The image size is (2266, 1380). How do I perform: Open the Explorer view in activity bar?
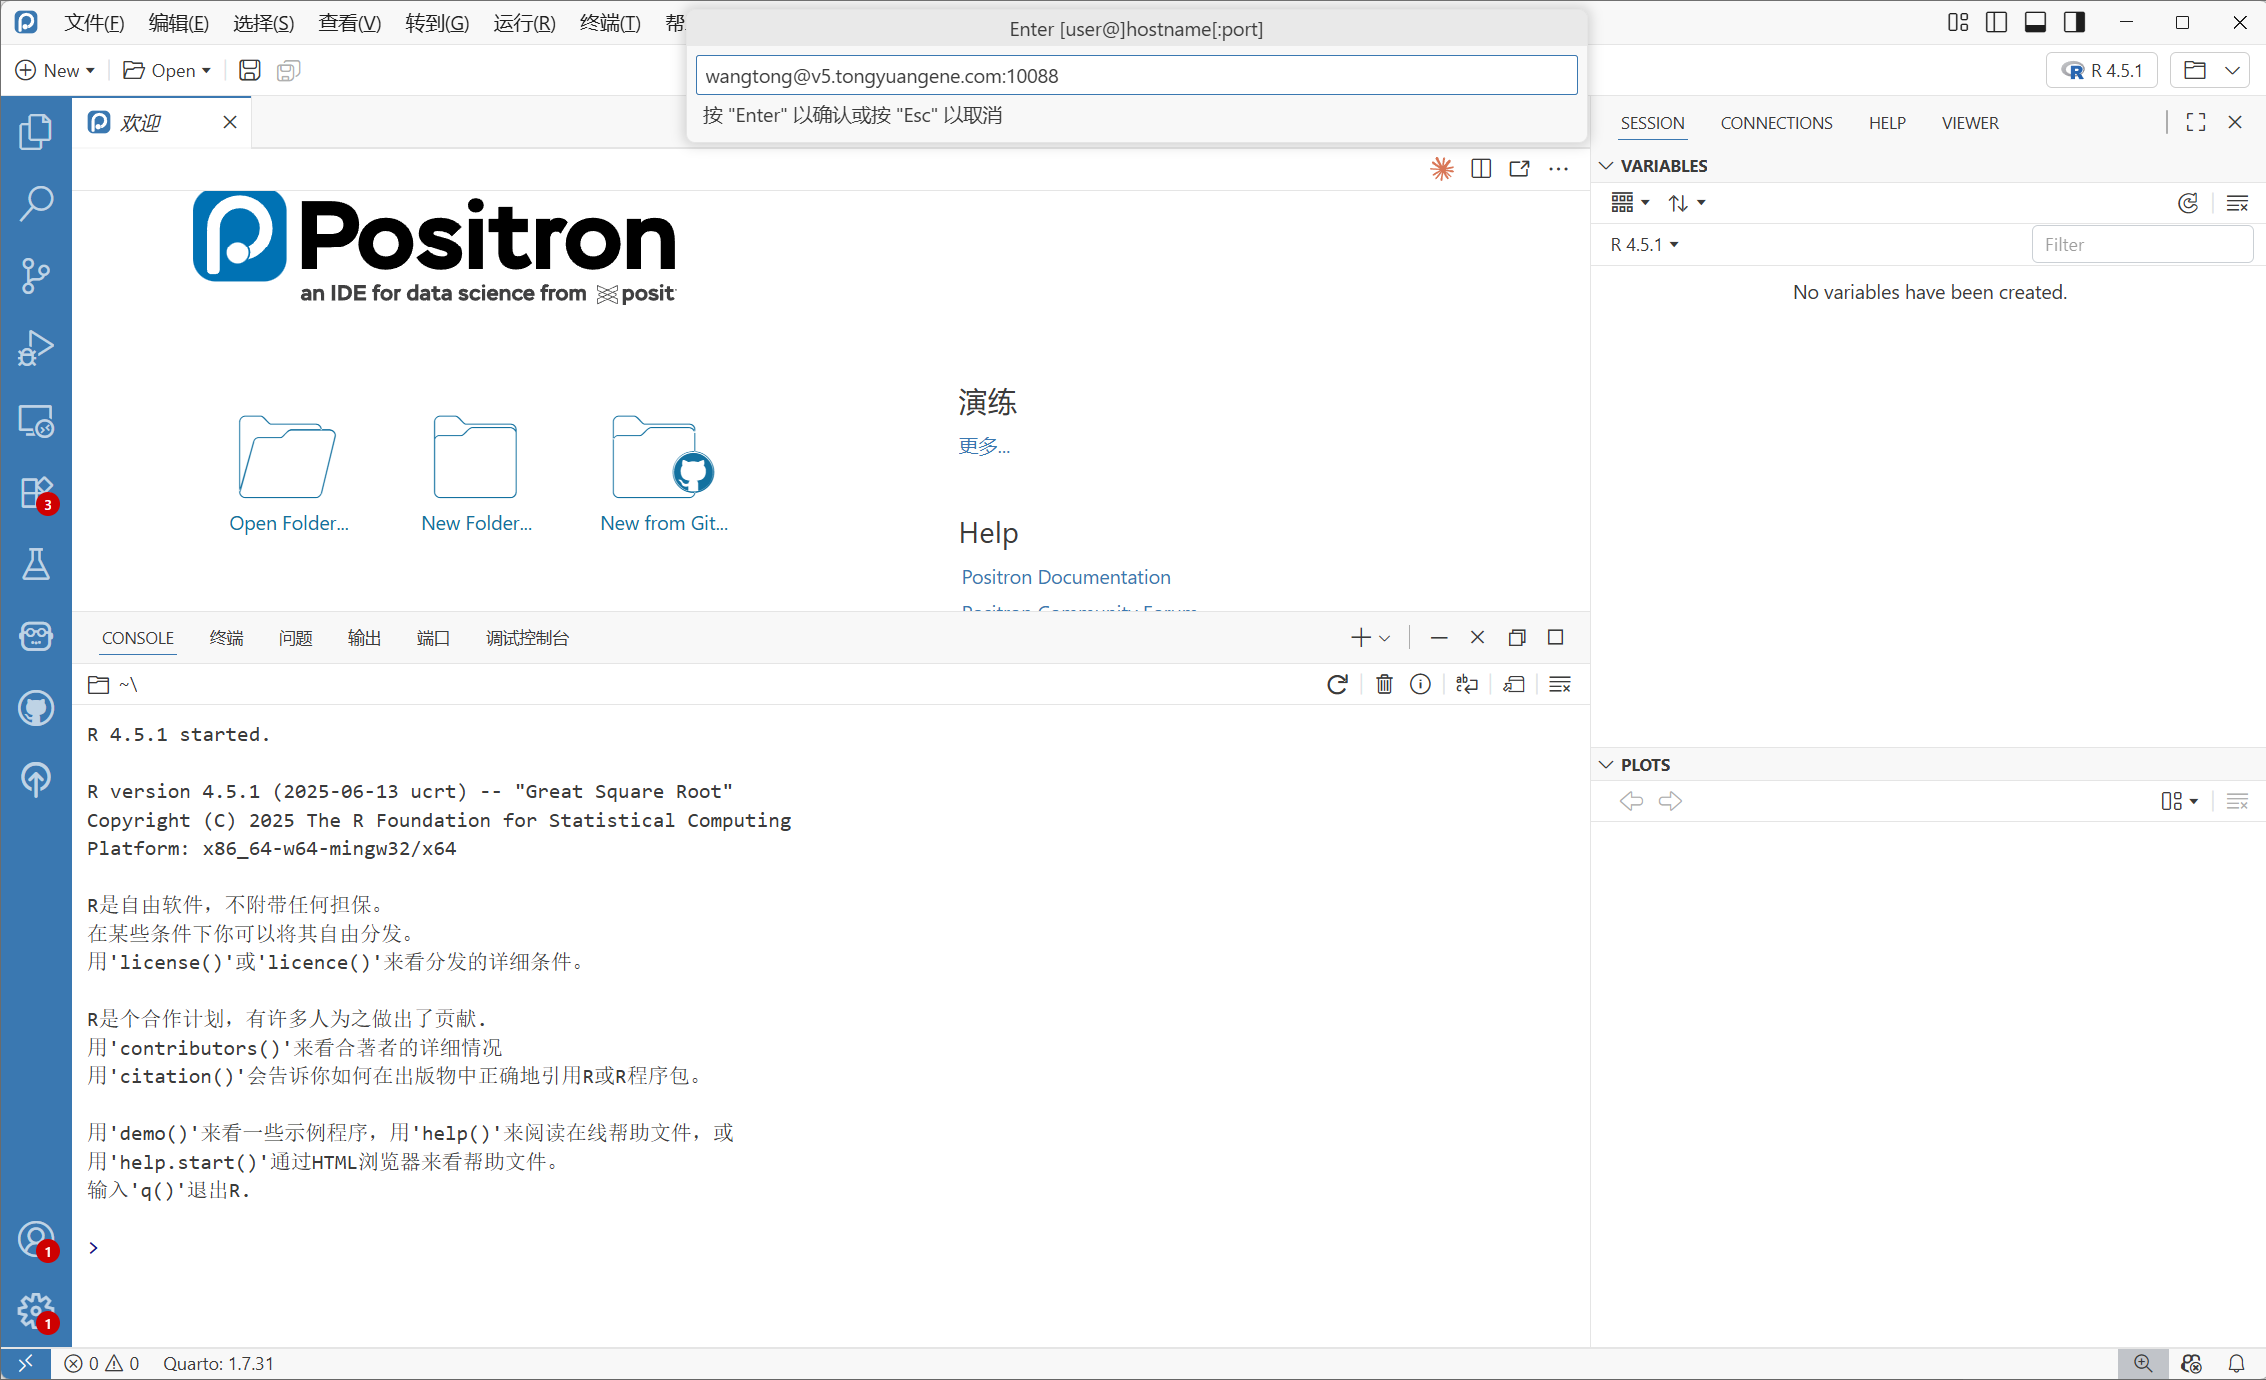(36, 131)
